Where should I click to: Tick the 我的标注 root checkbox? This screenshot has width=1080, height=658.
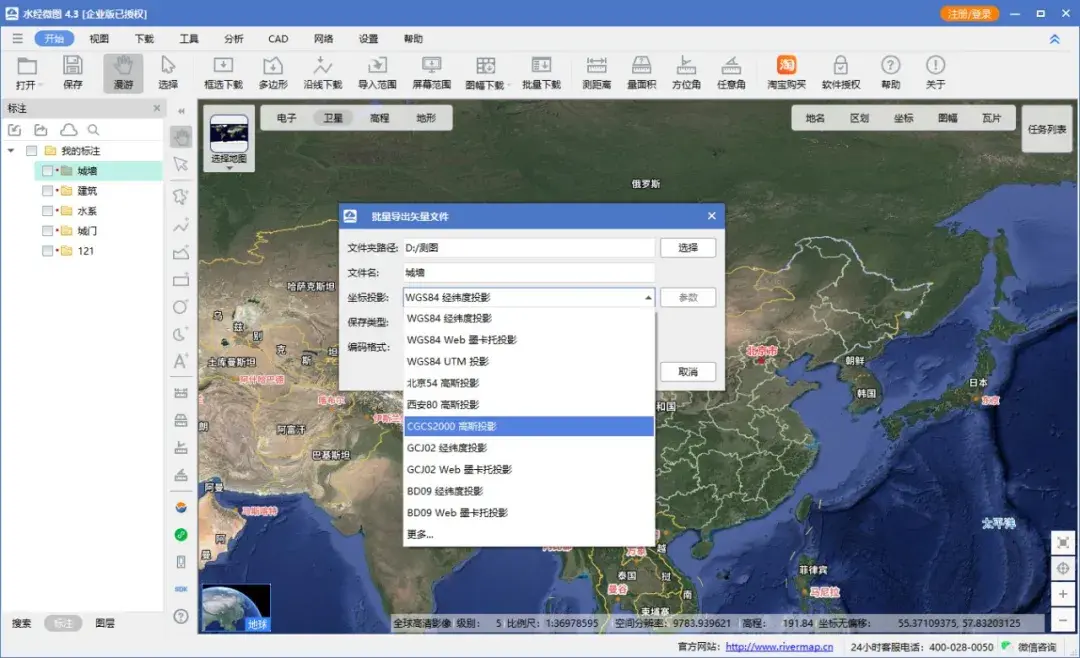coord(30,148)
